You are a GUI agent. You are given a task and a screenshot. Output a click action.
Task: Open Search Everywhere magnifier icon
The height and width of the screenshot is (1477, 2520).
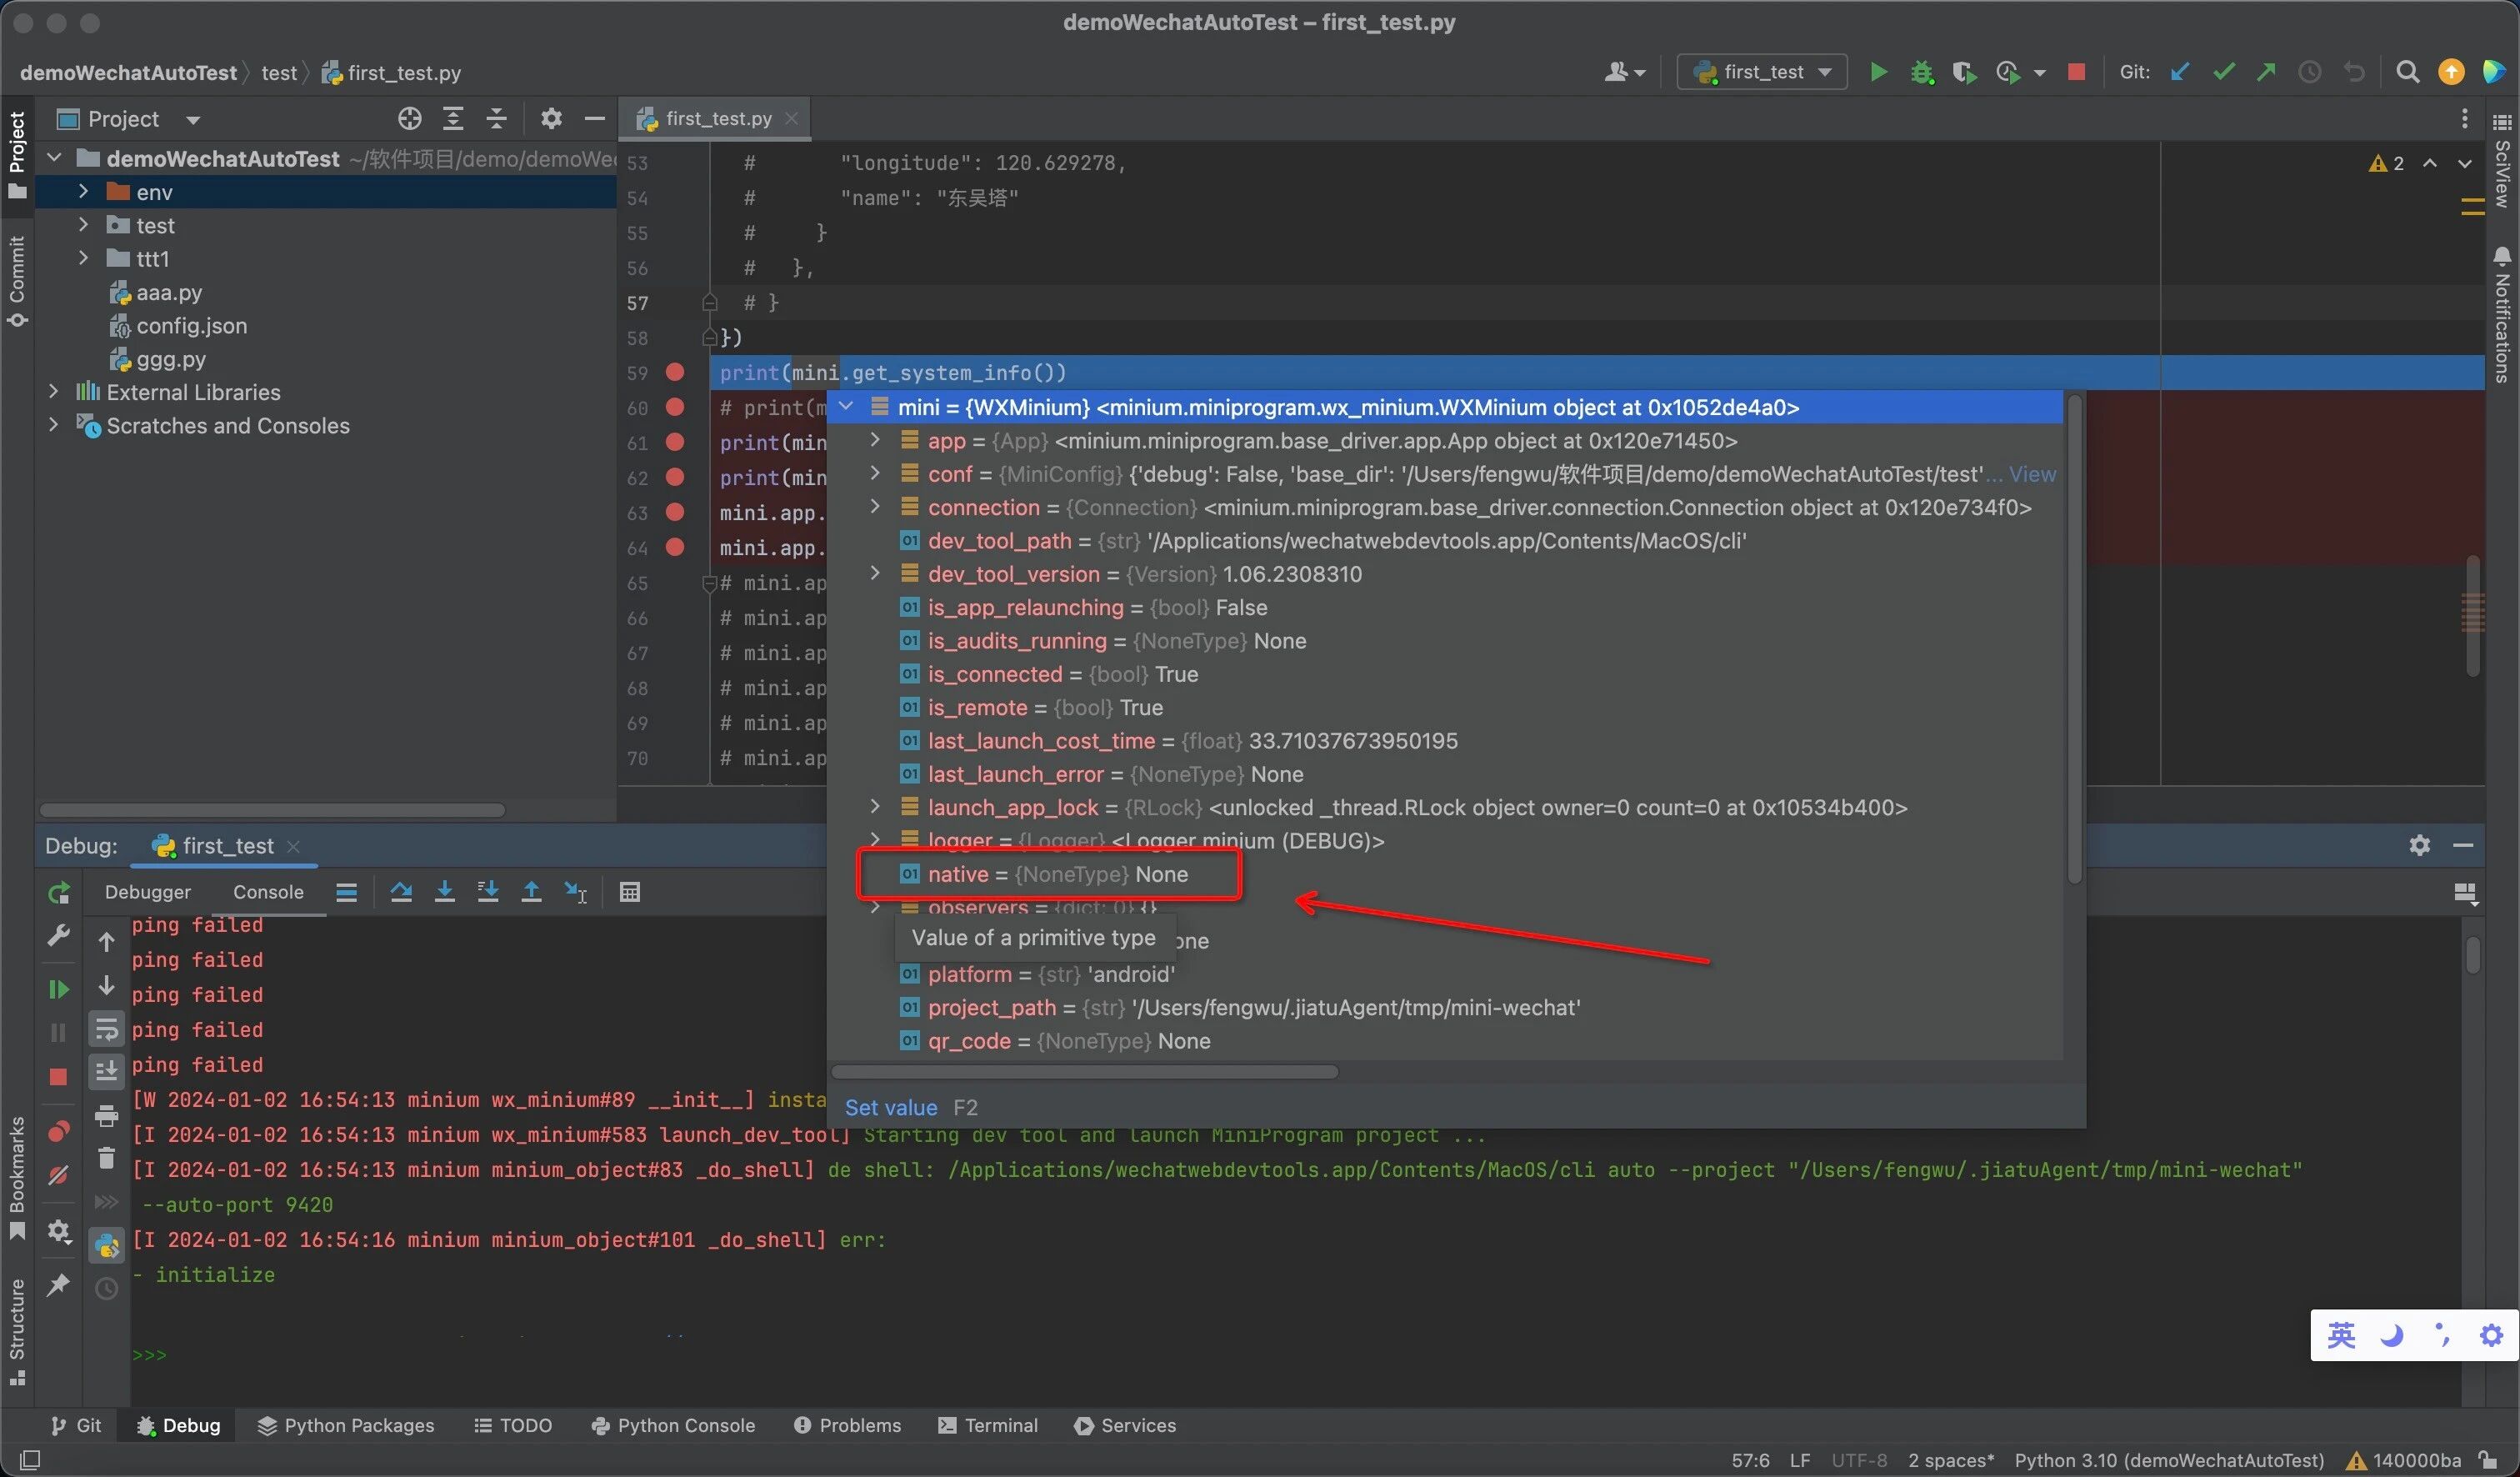[x=2407, y=72]
